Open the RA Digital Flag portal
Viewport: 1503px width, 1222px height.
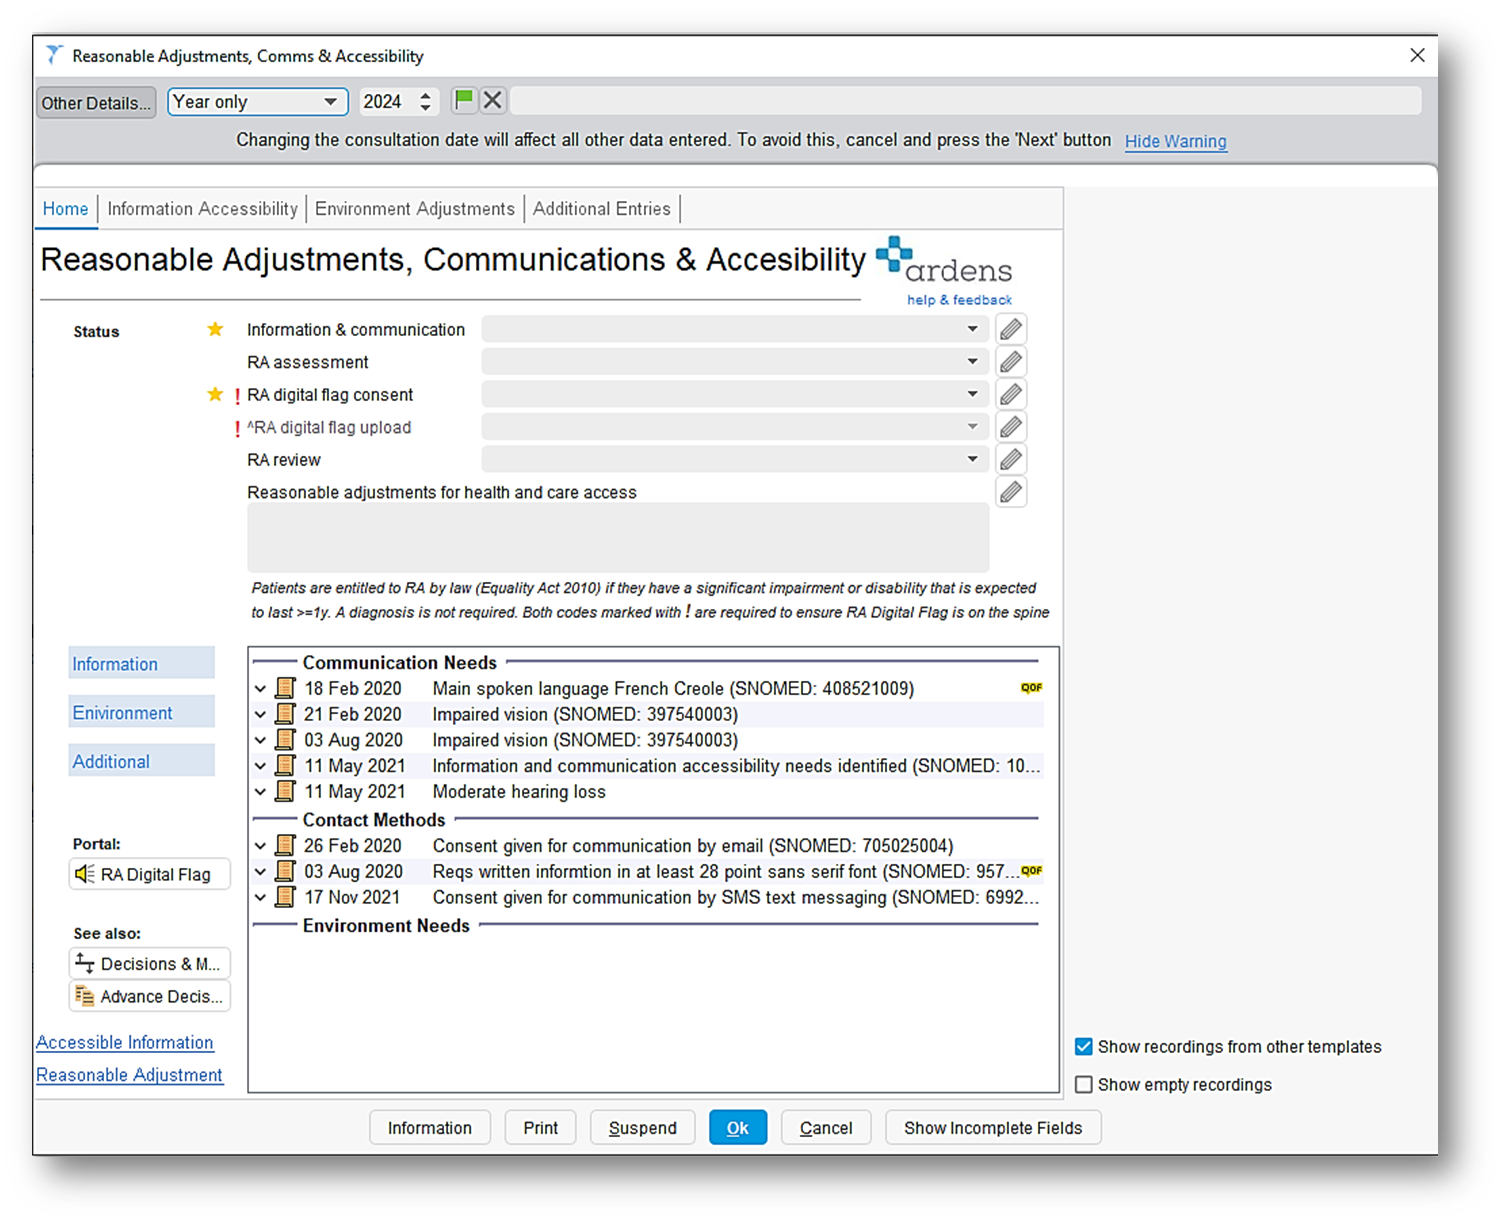148,873
